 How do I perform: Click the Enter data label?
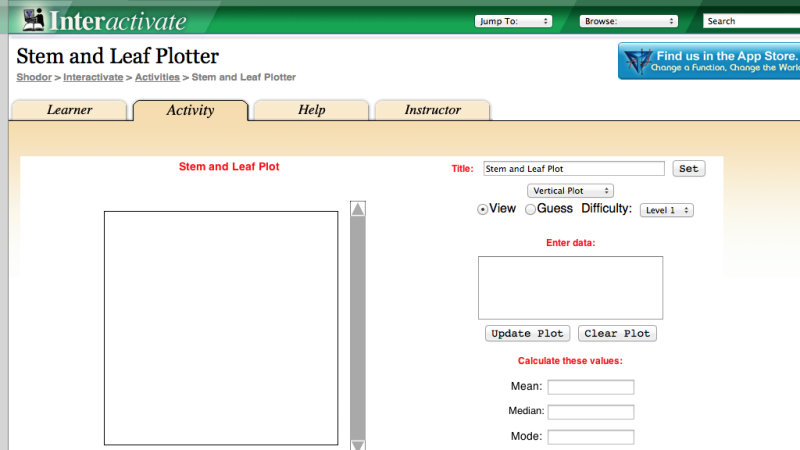tap(570, 243)
